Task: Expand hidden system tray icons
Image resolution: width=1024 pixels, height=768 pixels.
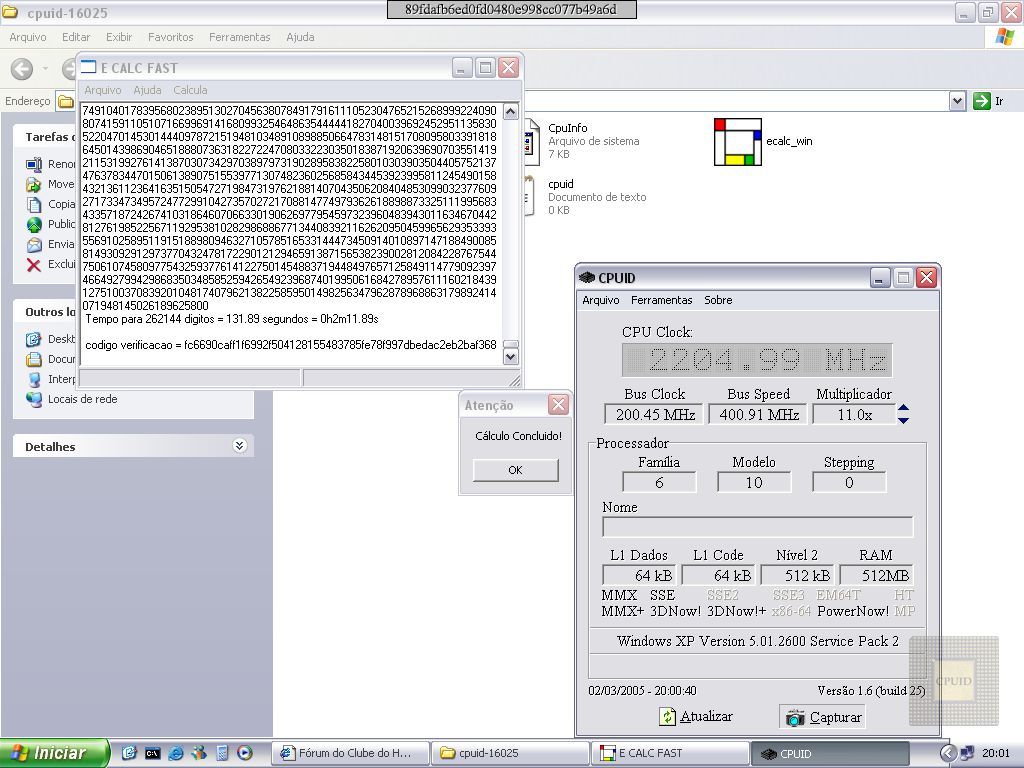Action: click(x=948, y=753)
